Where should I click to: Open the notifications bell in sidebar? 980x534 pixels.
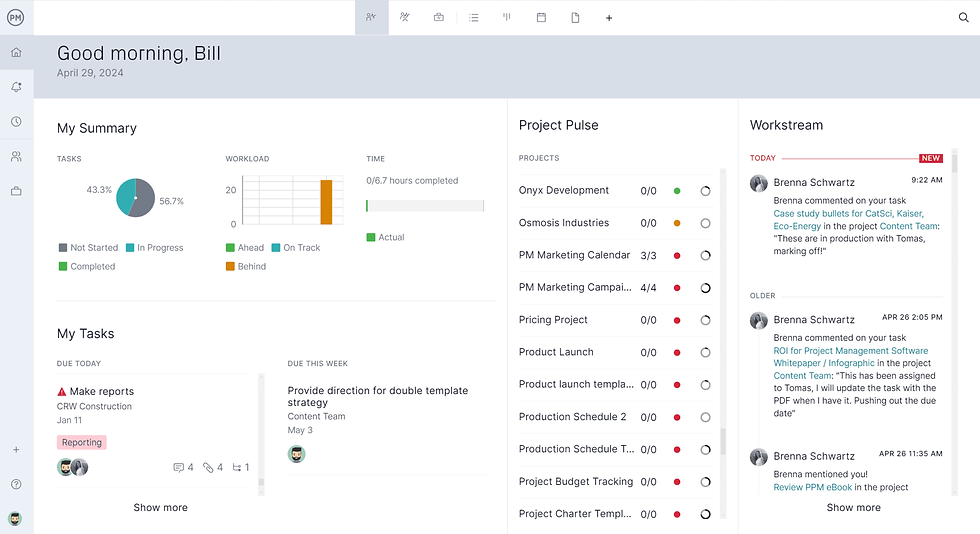[x=16, y=87]
